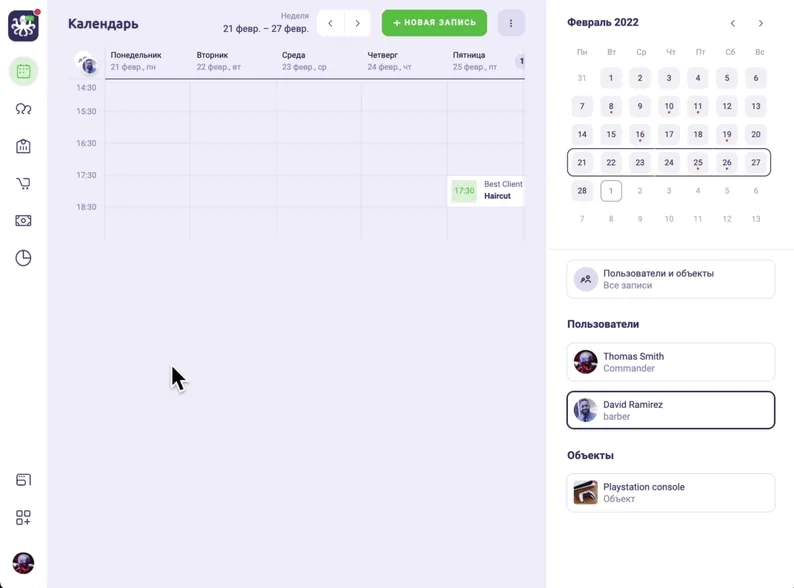Select Thomas Smith Commander user filter

[x=670, y=362]
